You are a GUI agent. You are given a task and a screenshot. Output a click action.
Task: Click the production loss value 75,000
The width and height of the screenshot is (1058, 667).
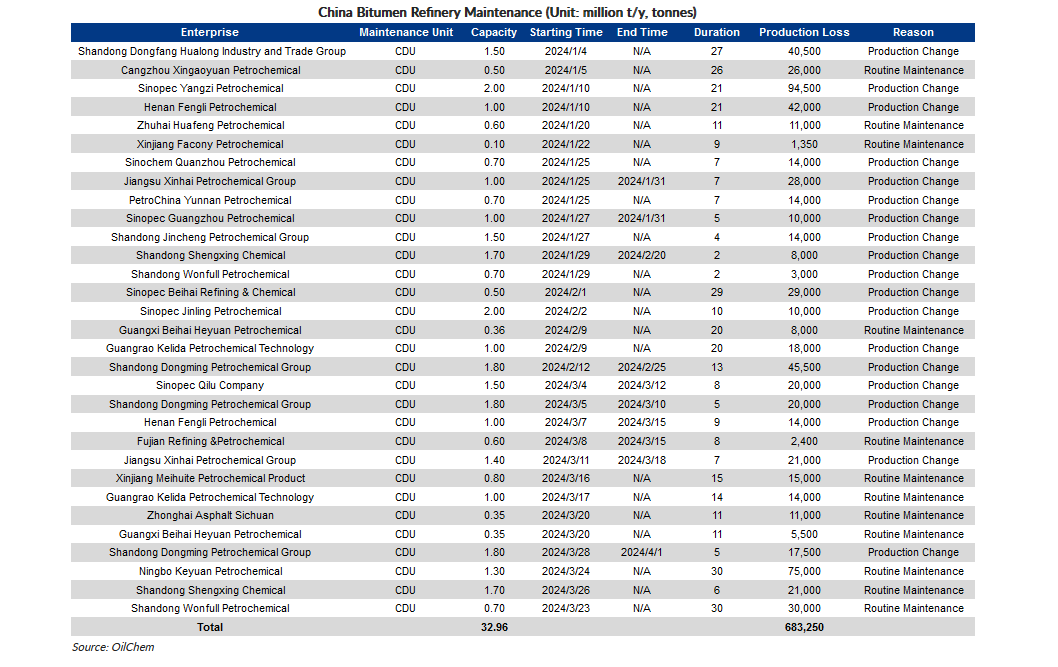coord(804,571)
